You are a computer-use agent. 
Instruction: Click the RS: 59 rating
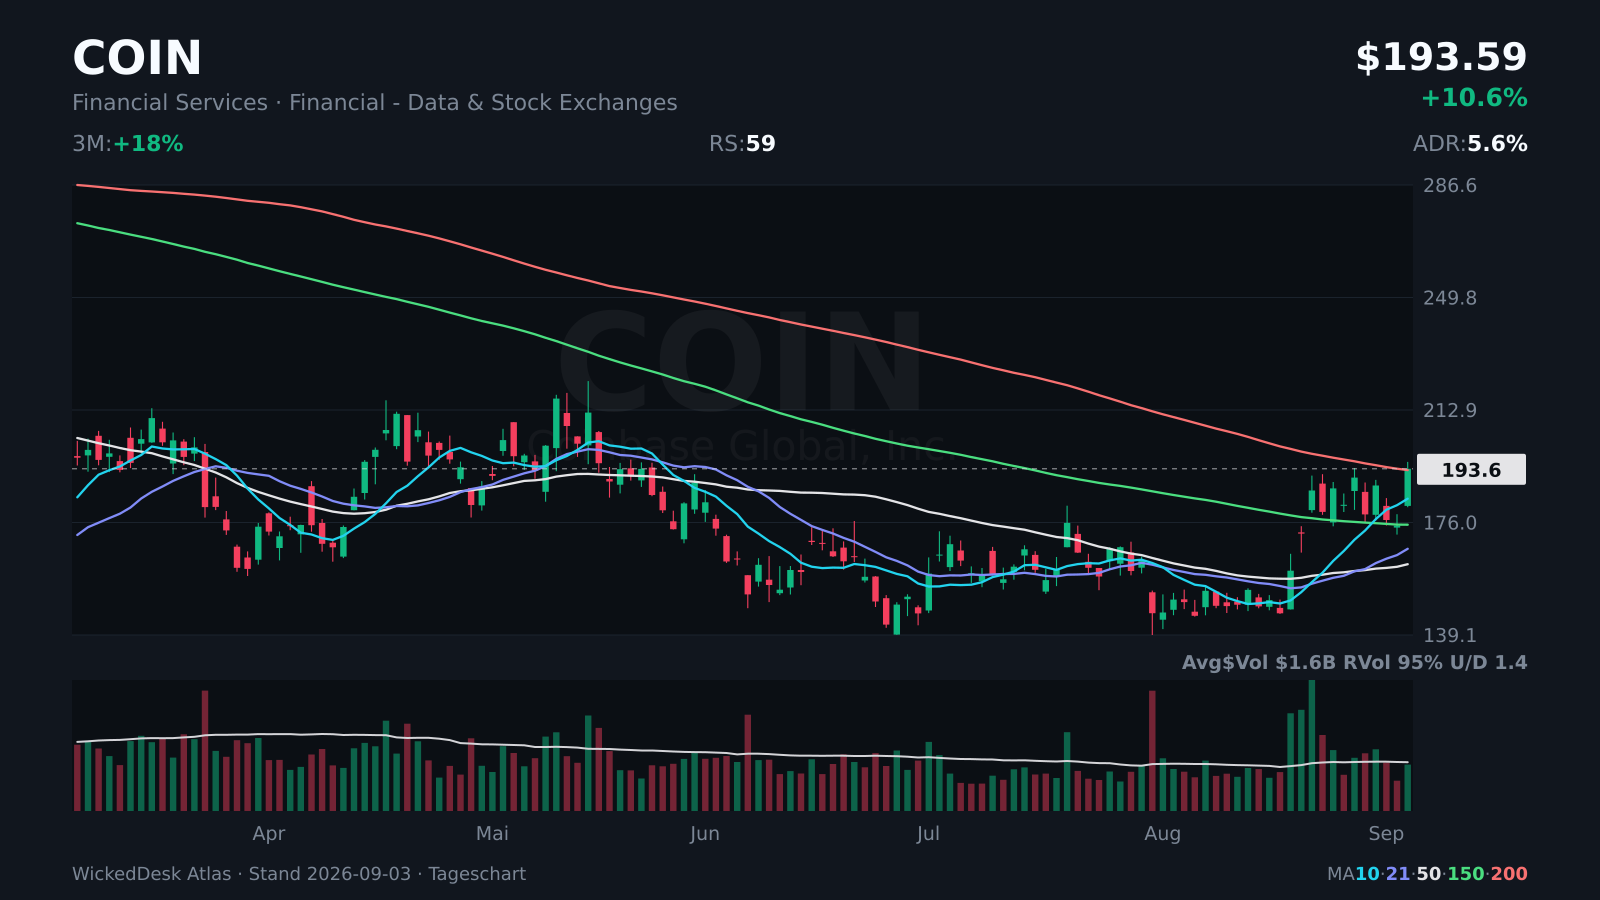click(742, 144)
